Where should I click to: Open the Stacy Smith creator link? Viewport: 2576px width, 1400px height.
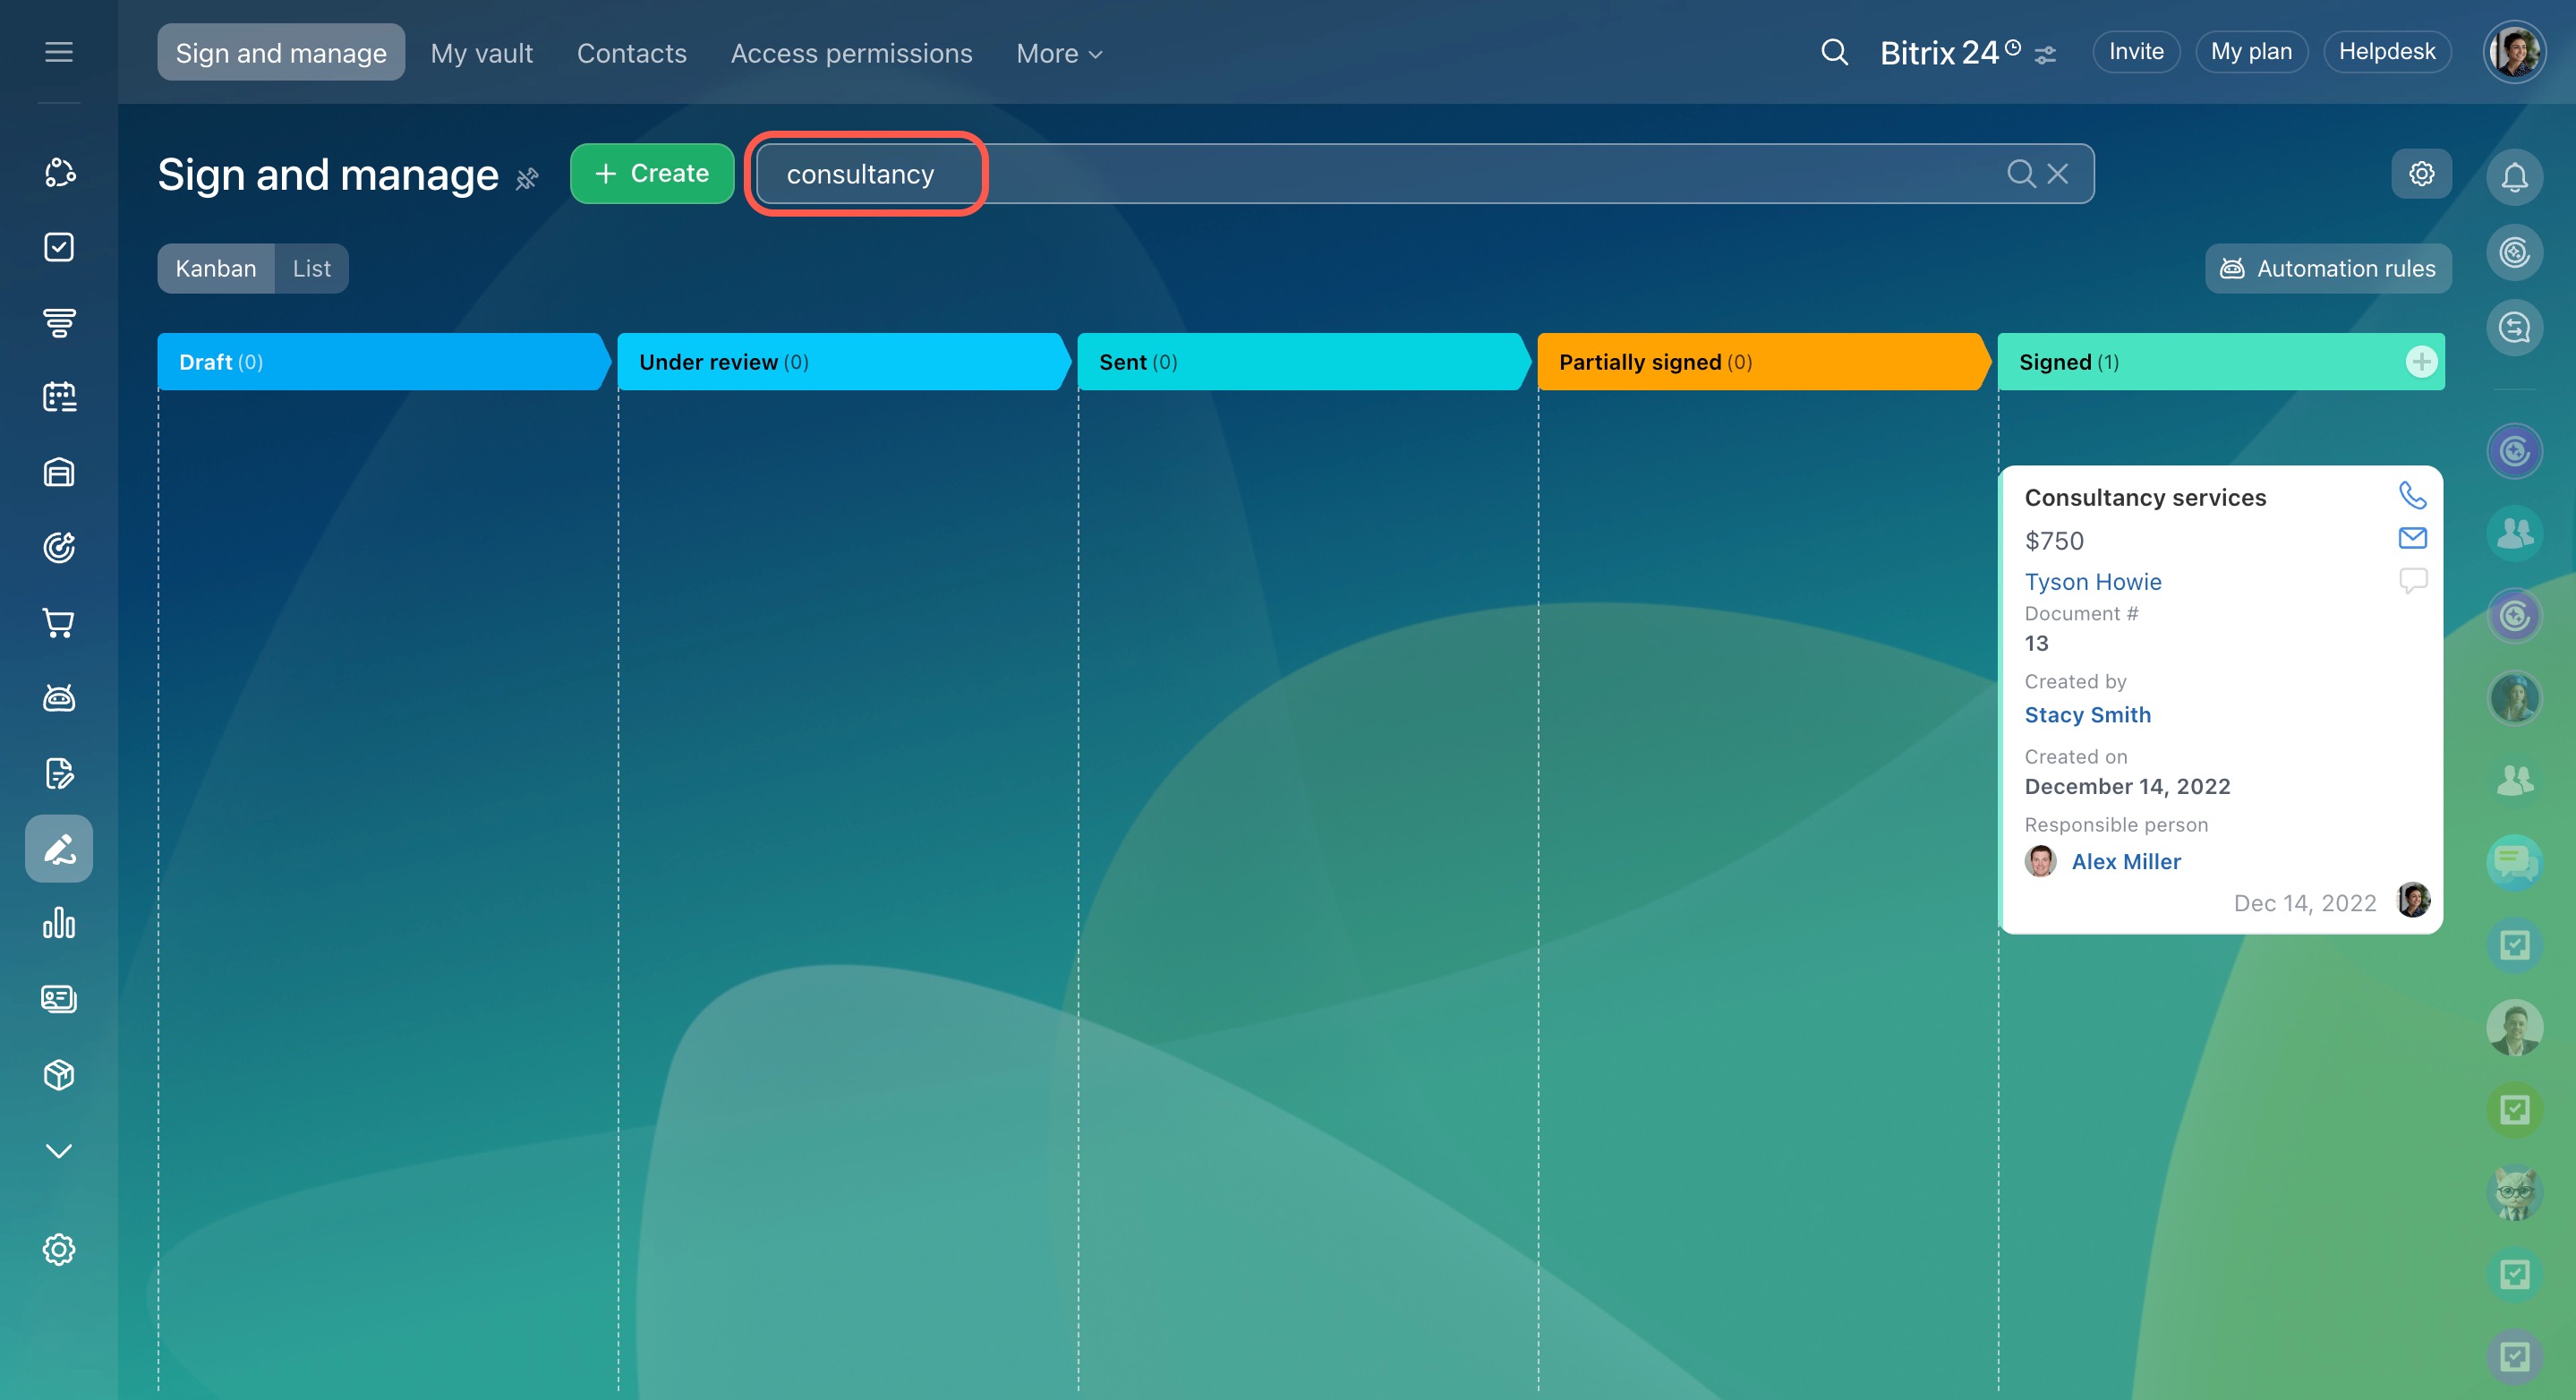coord(2087,714)
